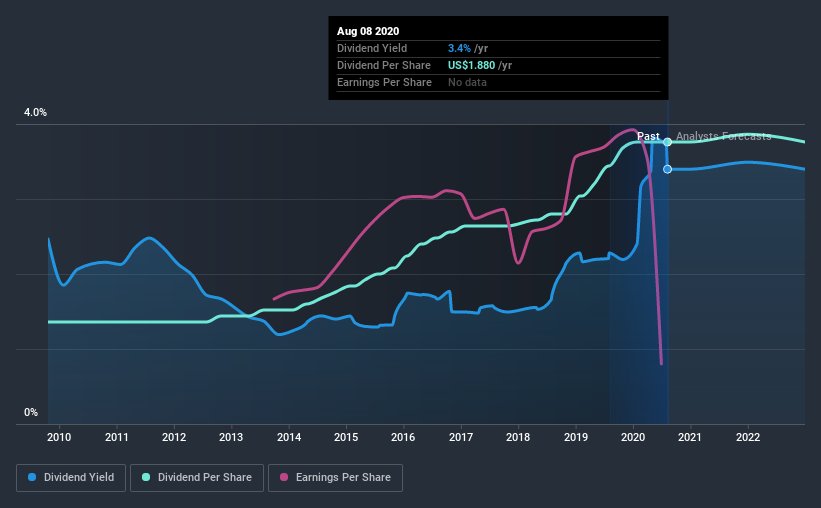Click the 2016 x-axis year label

pyautogui.click(x=403, y=437)
